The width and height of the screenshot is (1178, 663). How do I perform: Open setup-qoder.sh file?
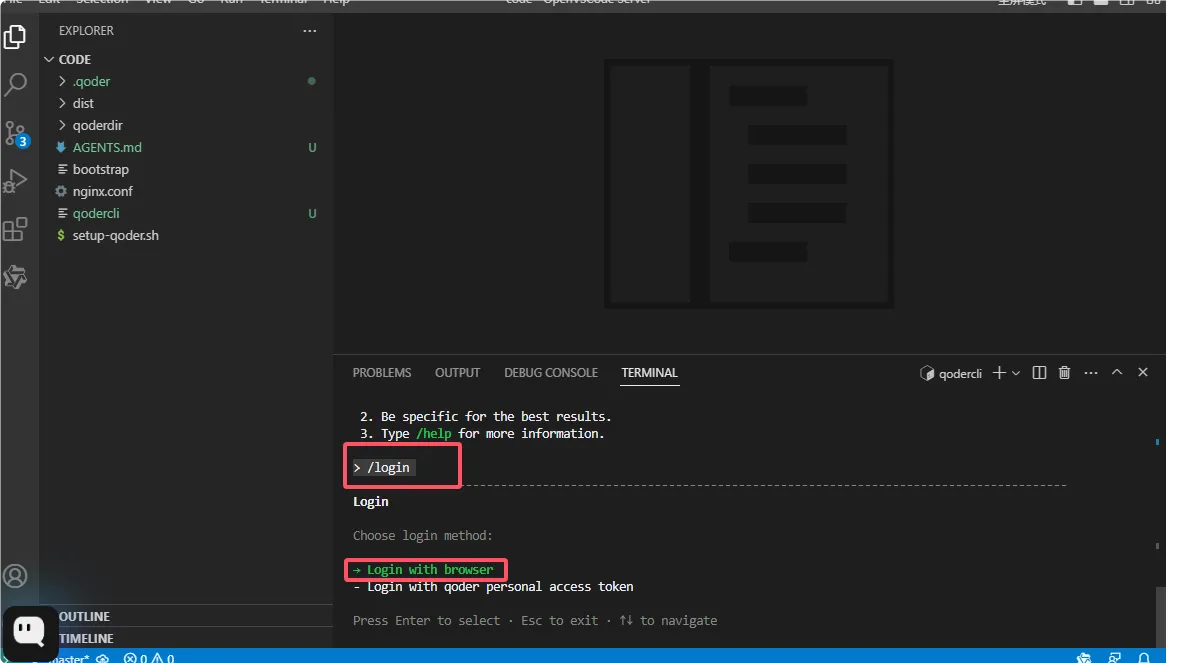click(x=186, y=235)
